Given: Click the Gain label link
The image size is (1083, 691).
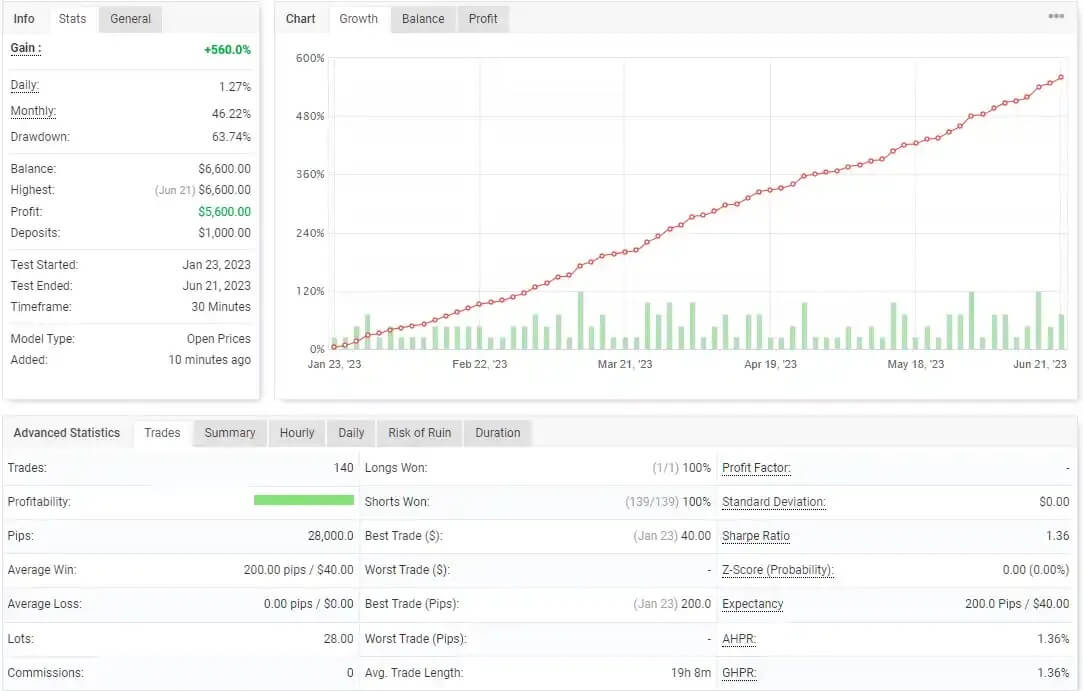Looking at the screenshot, I should point(26,48).
